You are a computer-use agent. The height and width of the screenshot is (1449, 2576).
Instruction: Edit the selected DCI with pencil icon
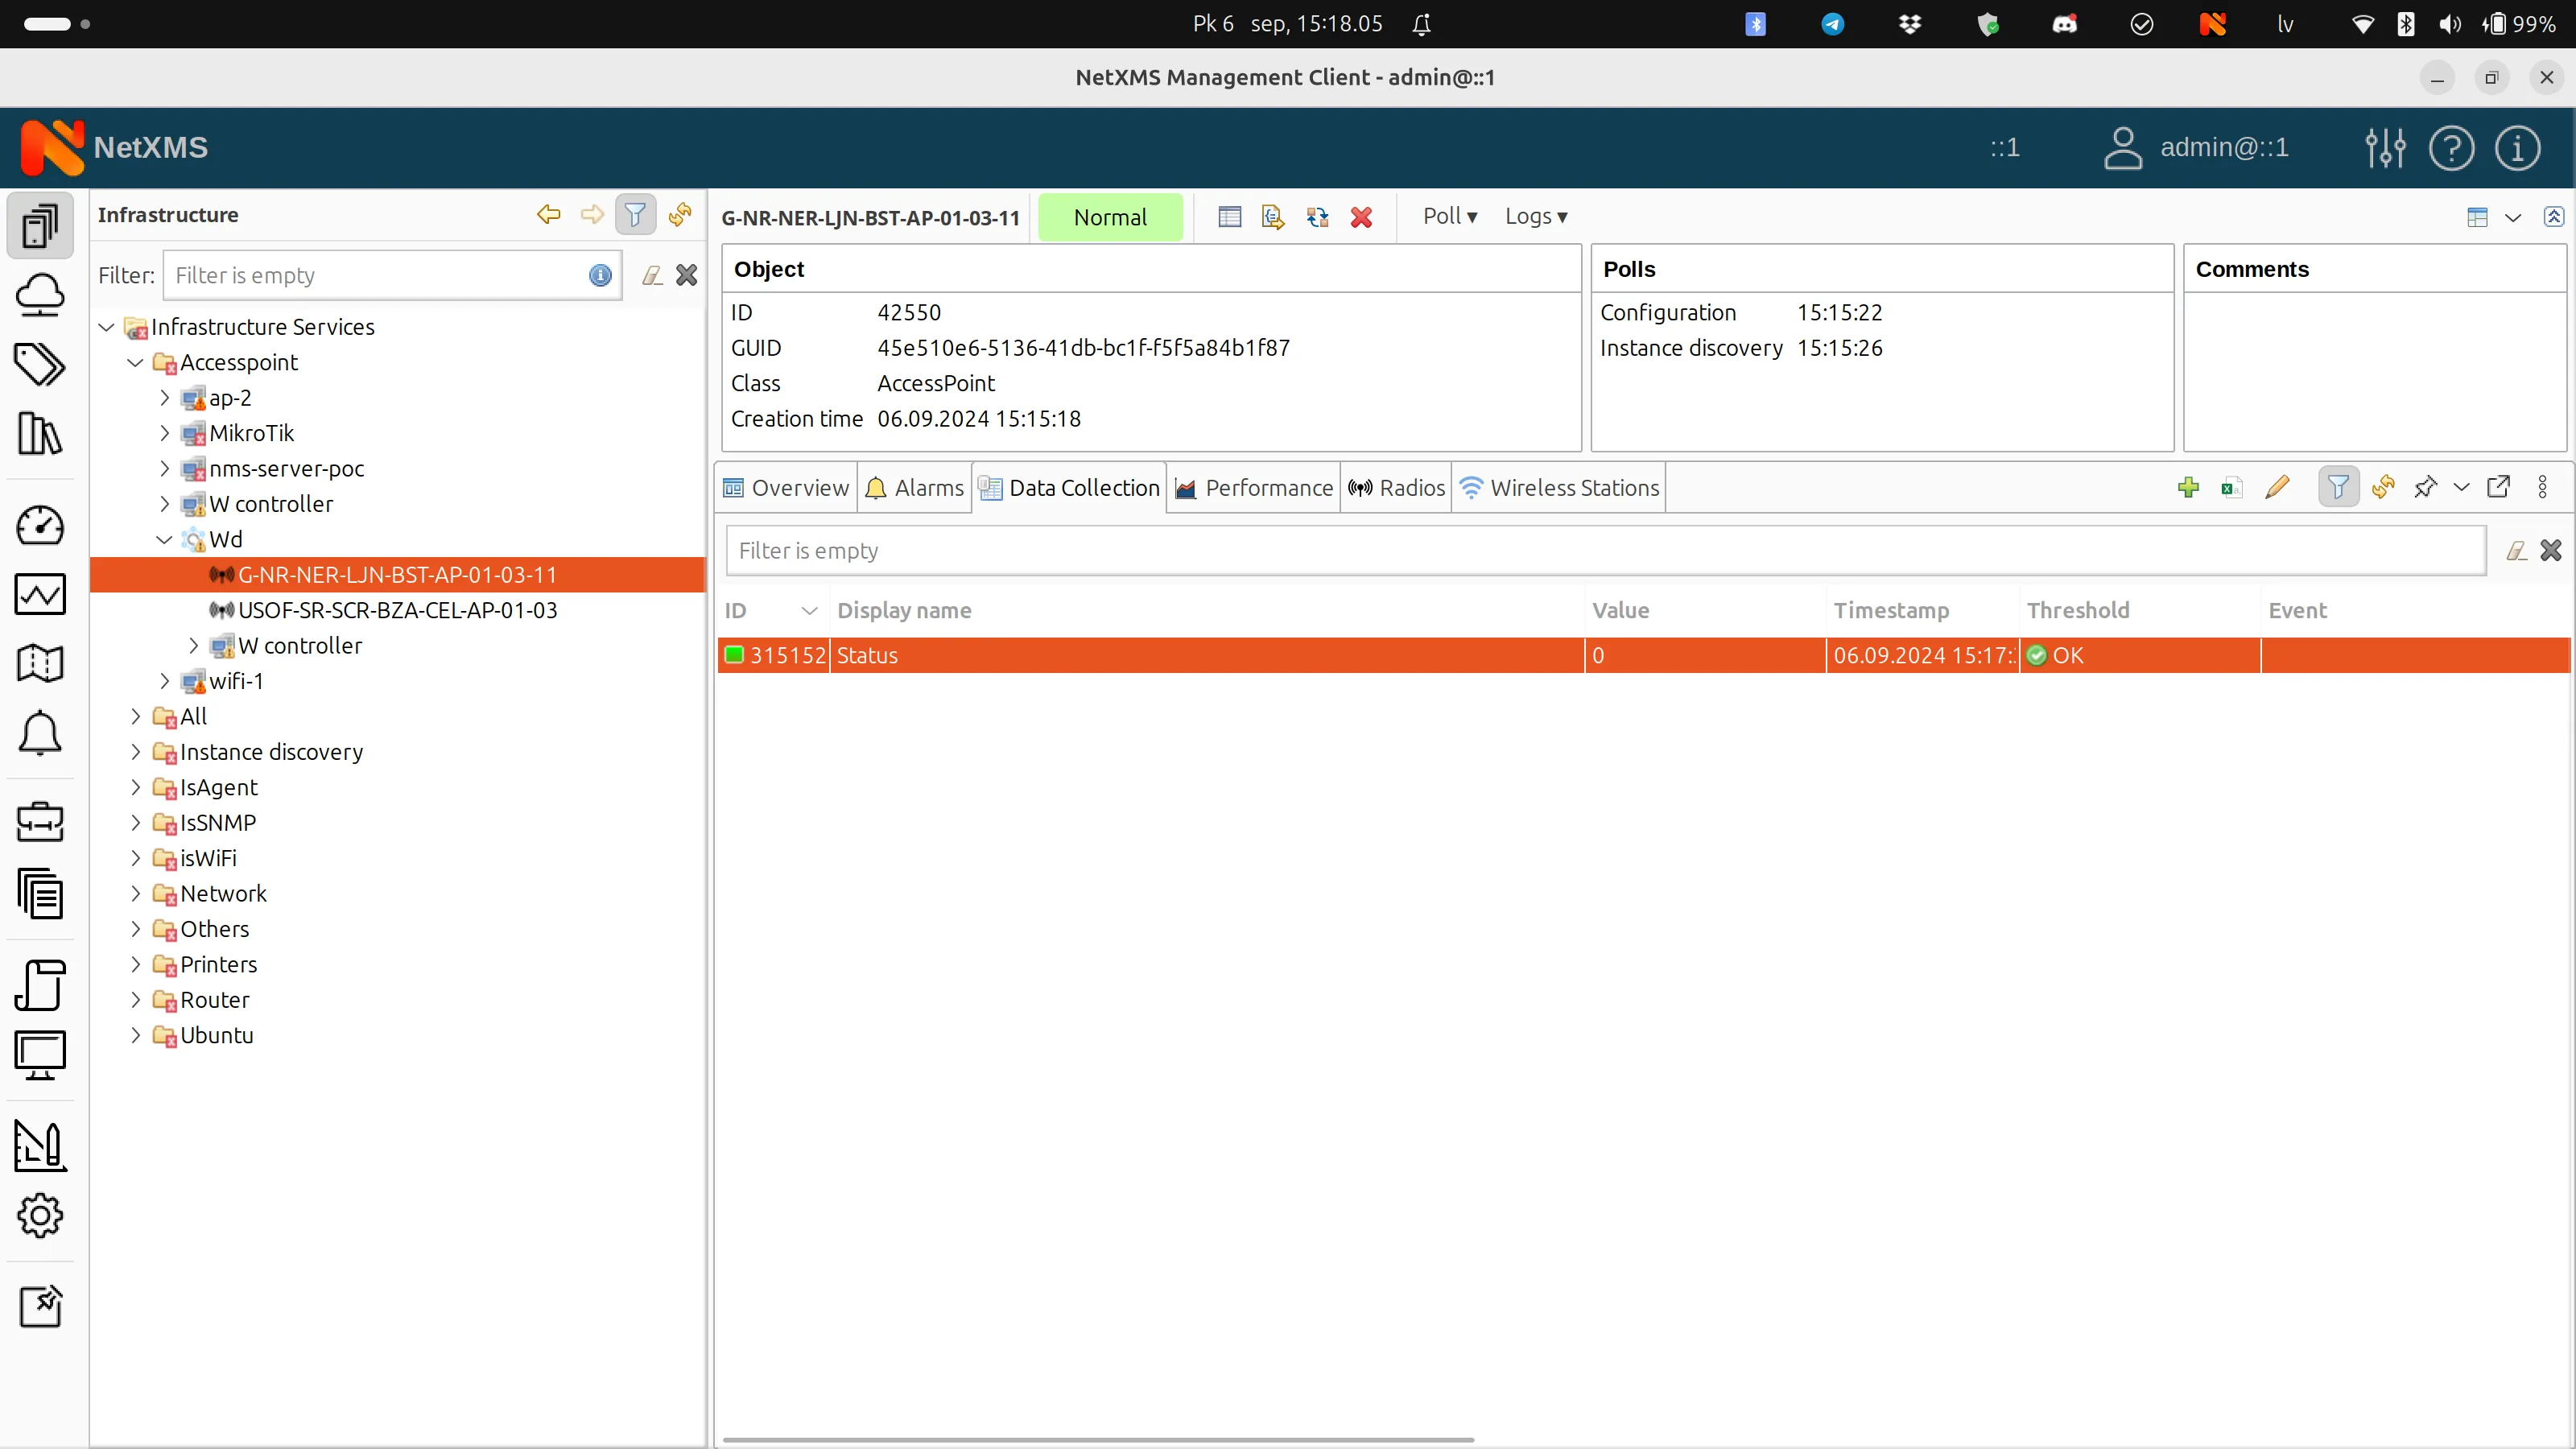2278,487
